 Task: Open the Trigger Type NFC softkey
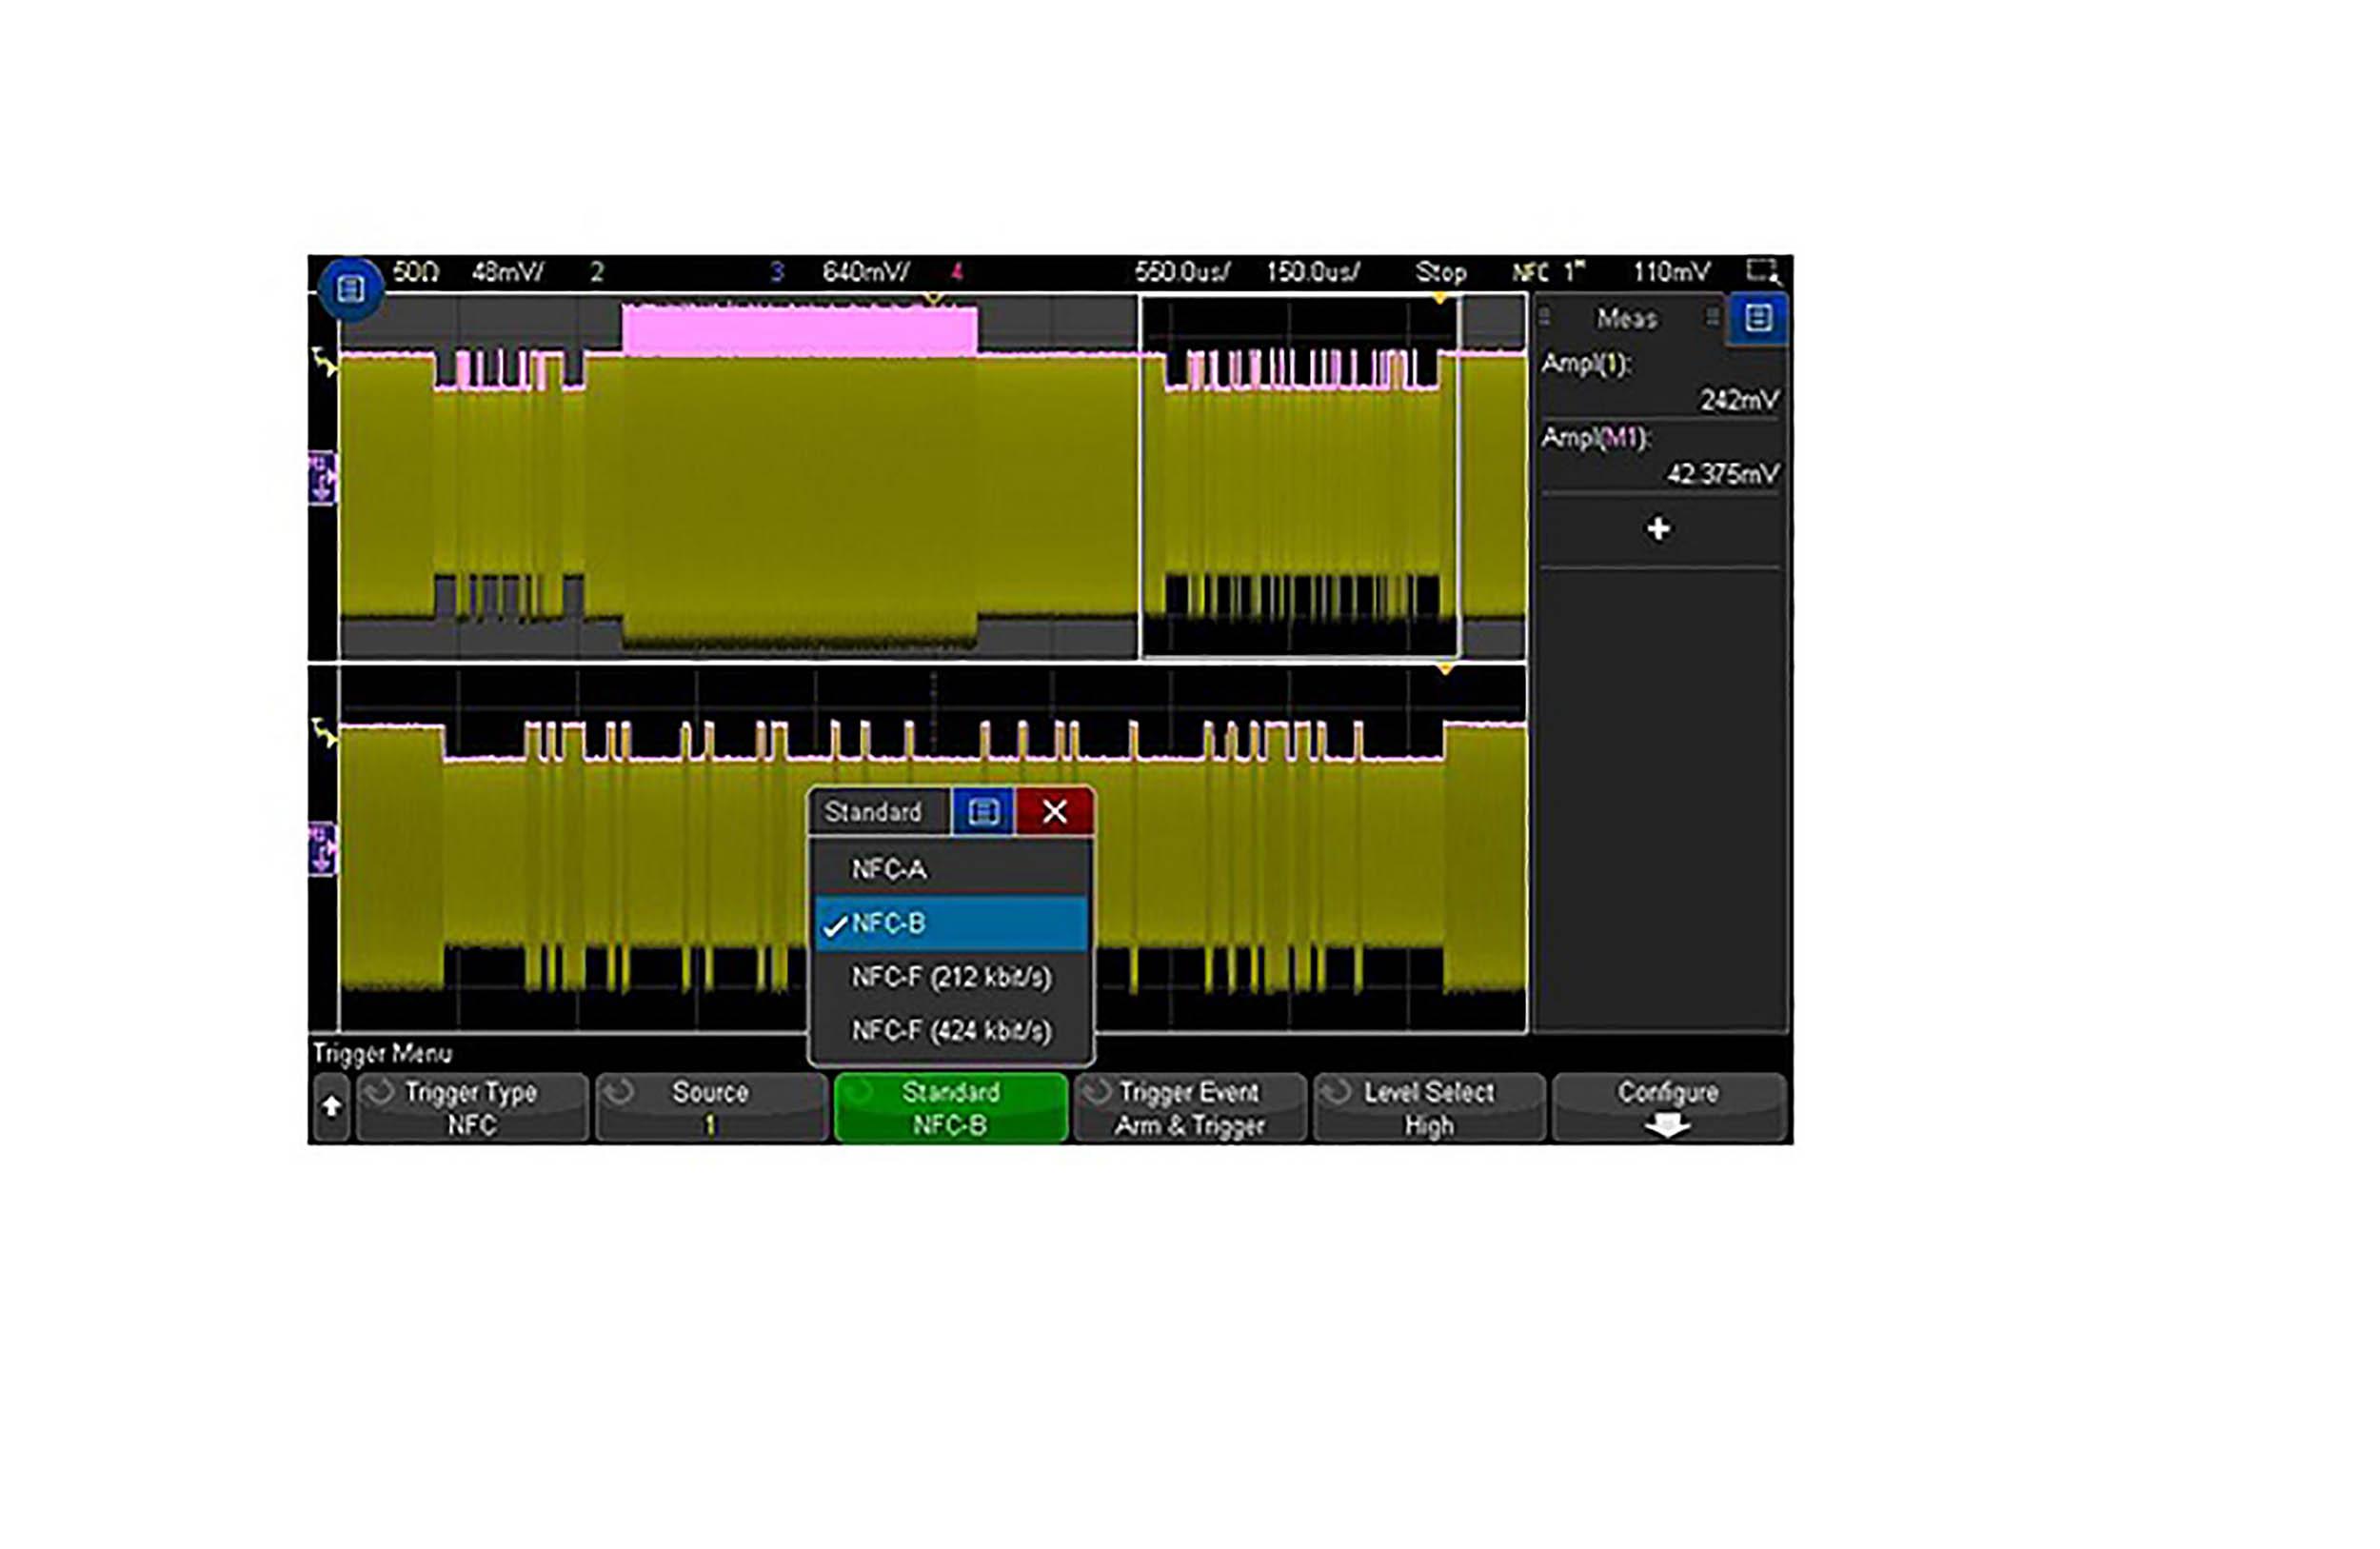[471, 1108]
